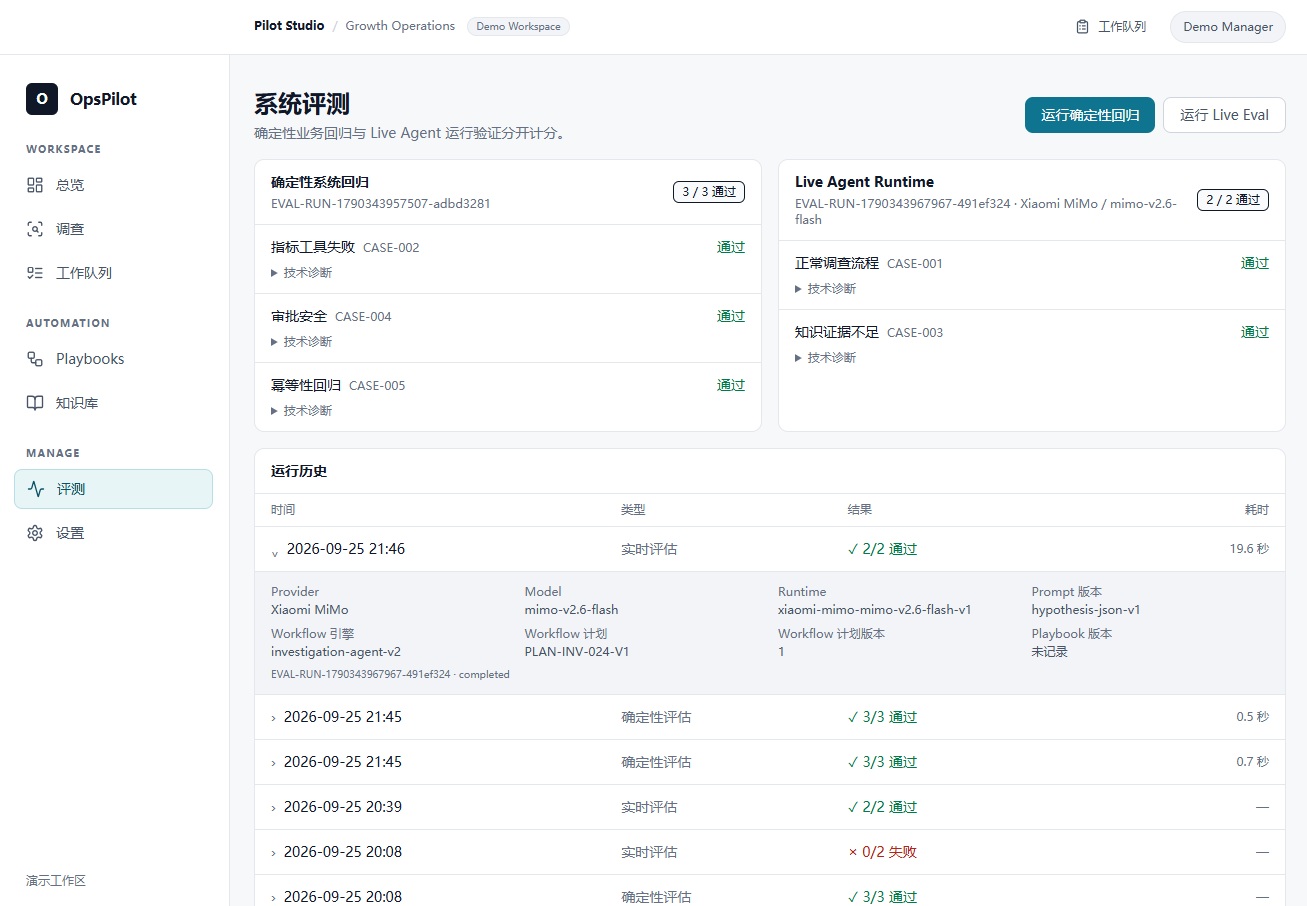Screen dimensions: 1307x906
Task: Open 总览 via its grid icon
Action: tap(35, 185)
